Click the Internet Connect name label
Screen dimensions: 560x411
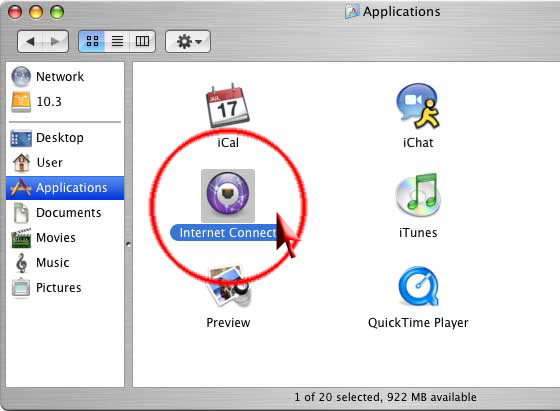coord(228,233)
